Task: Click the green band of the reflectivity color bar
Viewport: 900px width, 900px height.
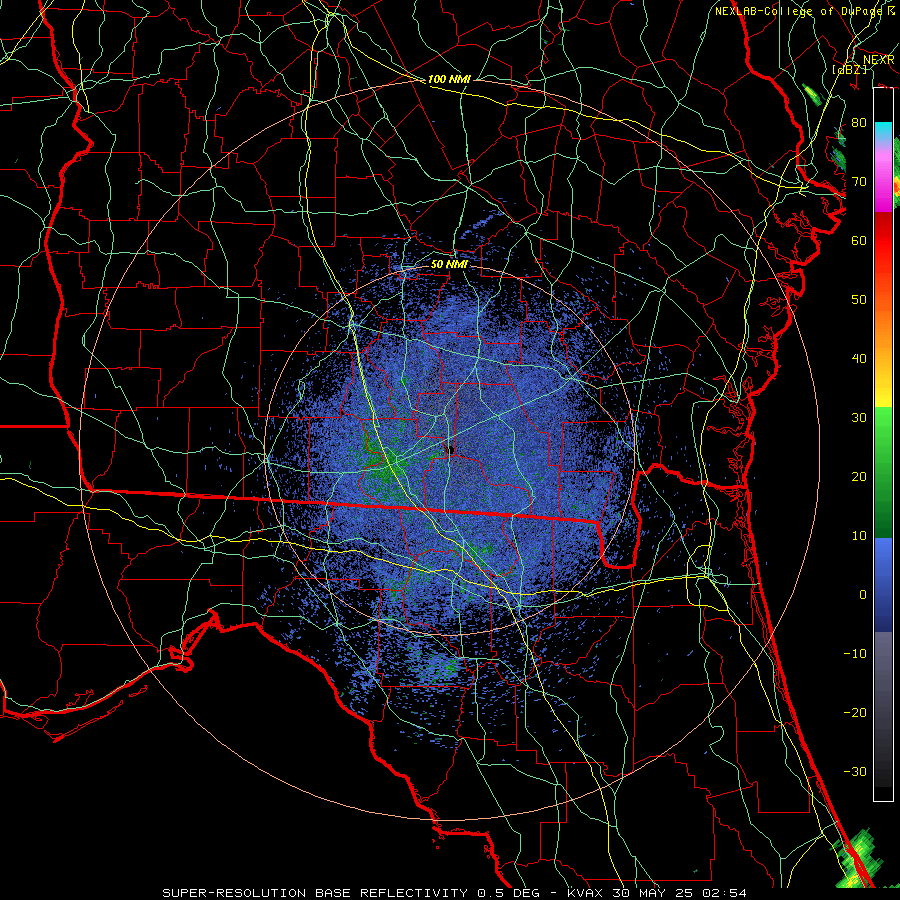Action: [x=883, y=472]
